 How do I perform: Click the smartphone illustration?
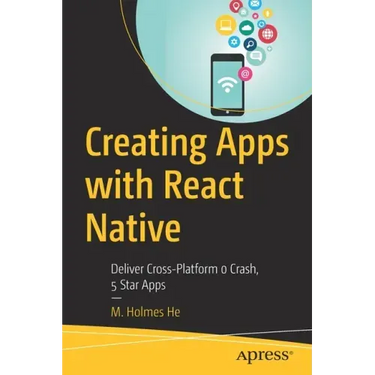tap(227, 85)
